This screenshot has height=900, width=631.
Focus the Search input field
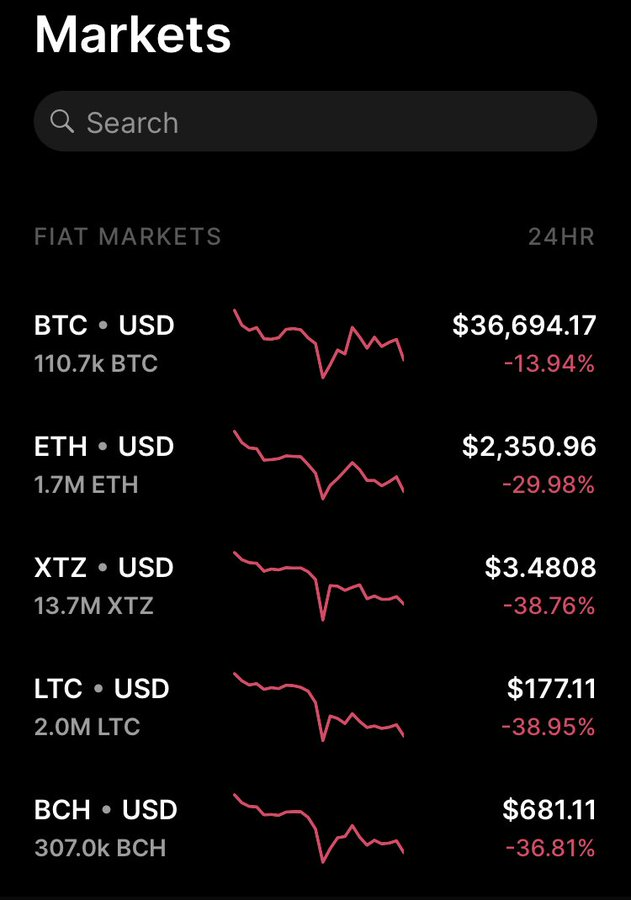[315, 122]
